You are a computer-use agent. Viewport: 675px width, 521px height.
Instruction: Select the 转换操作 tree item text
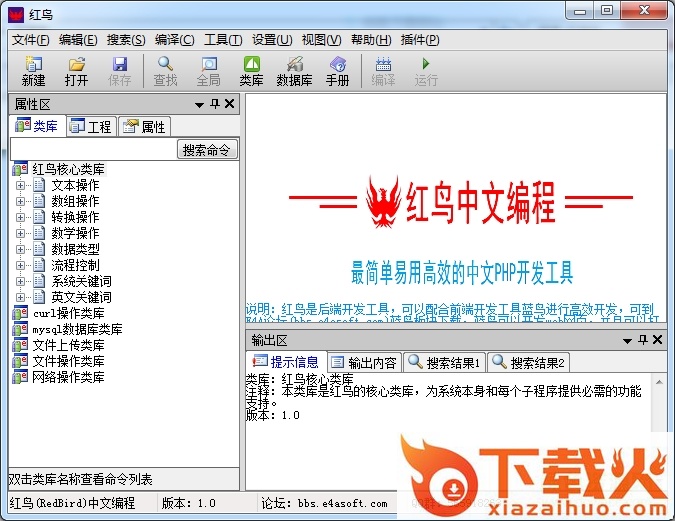pos(75,217)
